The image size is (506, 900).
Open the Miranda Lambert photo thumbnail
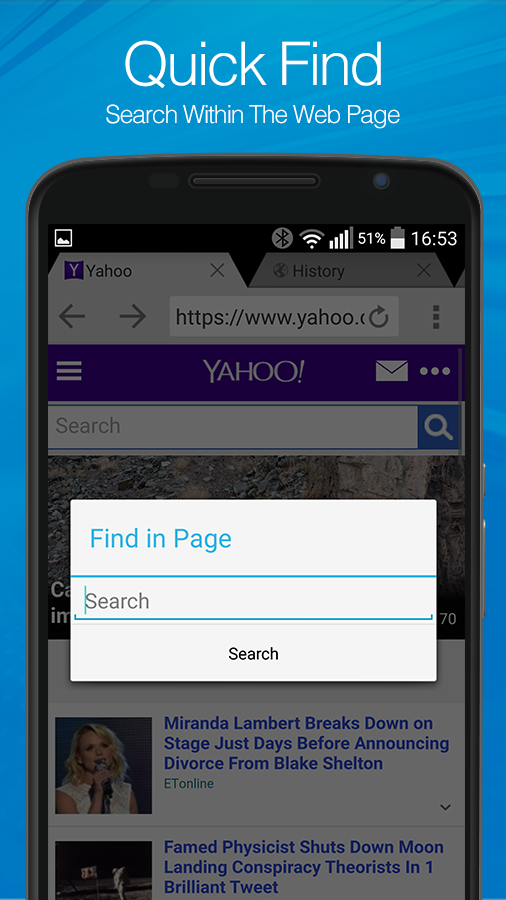click(x=103, y=765)
